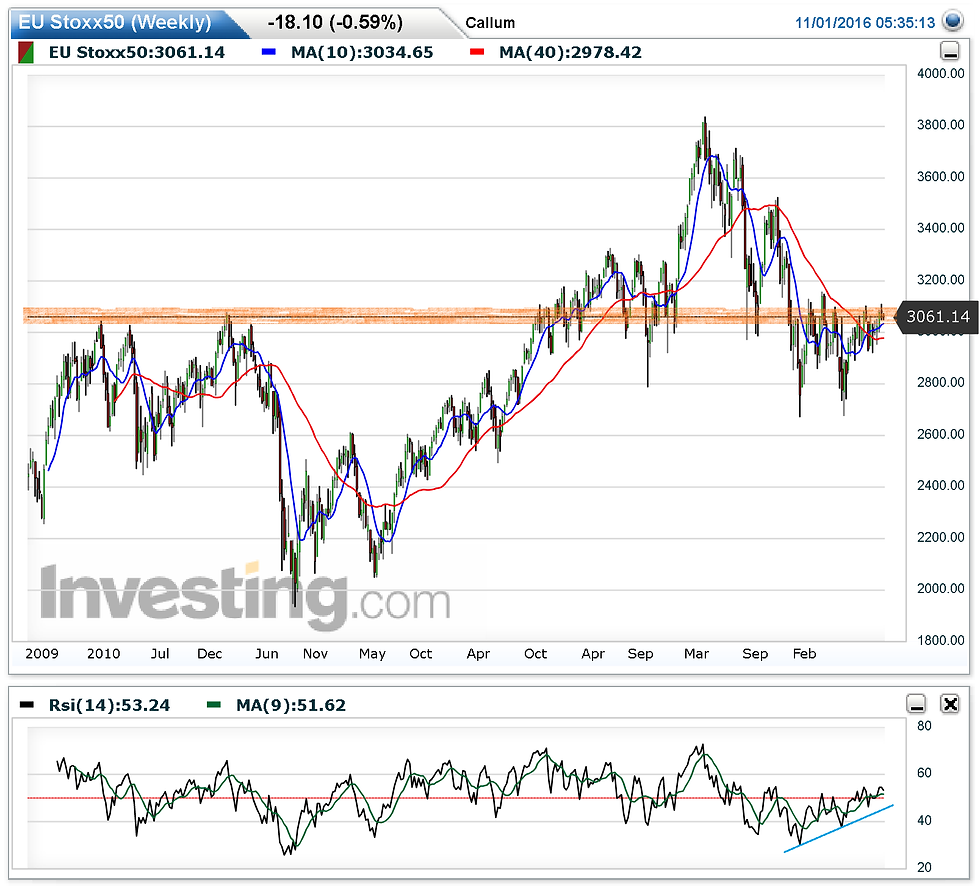The image size is (980, 886).
Task: Click the green MA(9) legend swatch
Action: (214, 705)
